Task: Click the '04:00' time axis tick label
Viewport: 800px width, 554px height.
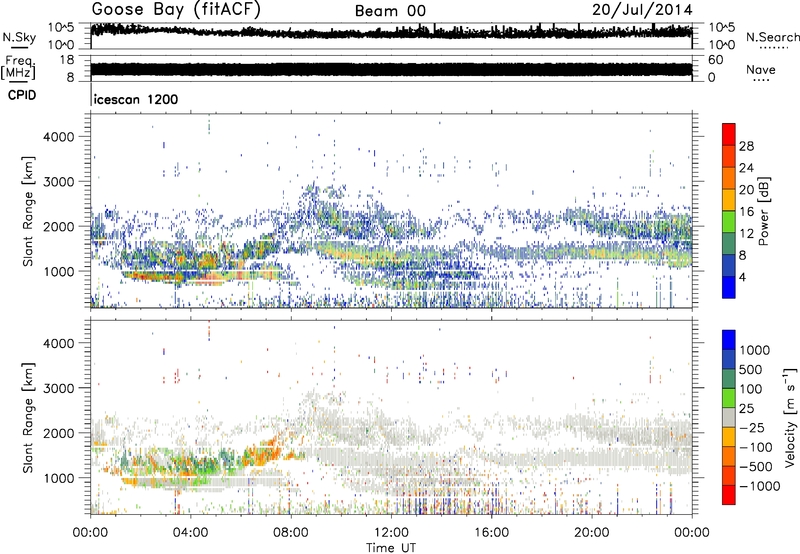Action: [x=191, y=533]
